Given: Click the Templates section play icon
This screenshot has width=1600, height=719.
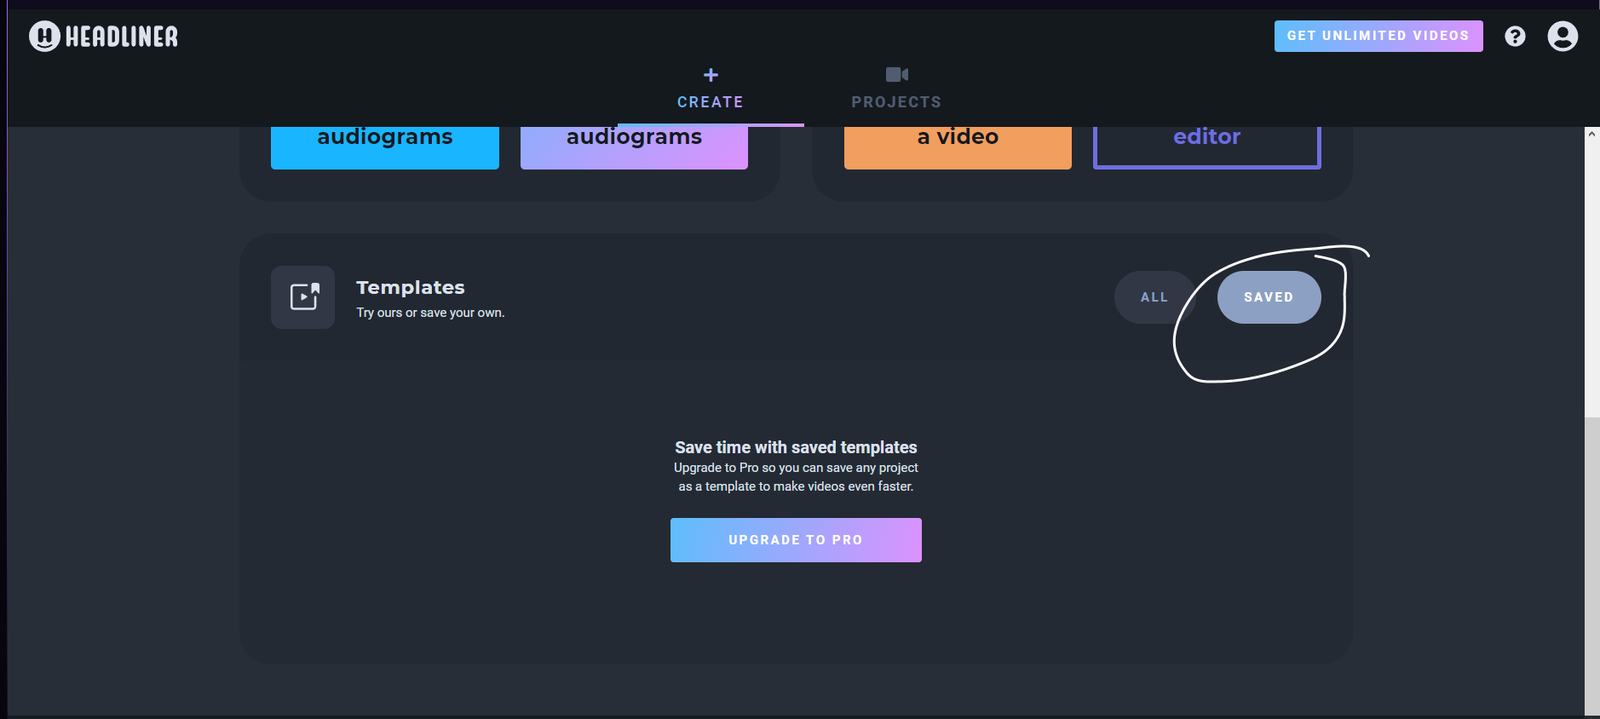Looking at the screenshot, I should pos(303,297).
